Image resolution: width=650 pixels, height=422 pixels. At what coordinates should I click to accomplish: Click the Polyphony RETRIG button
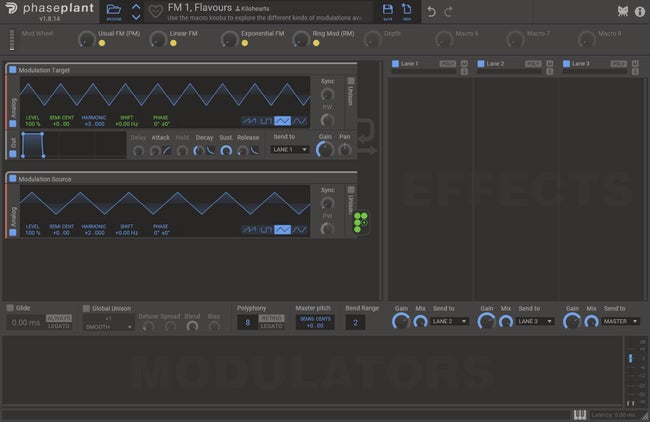[x=271, y=318]
